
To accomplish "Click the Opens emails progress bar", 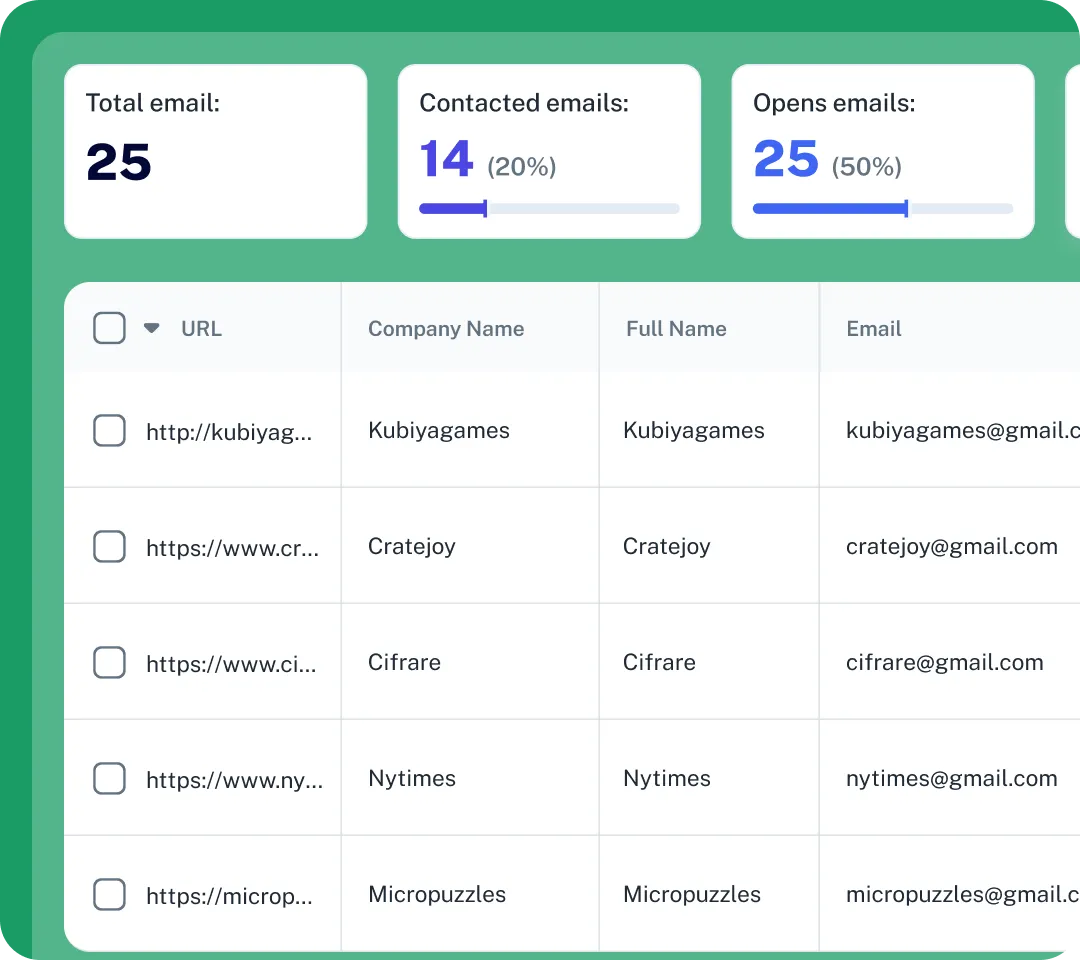I will [882, 208].
